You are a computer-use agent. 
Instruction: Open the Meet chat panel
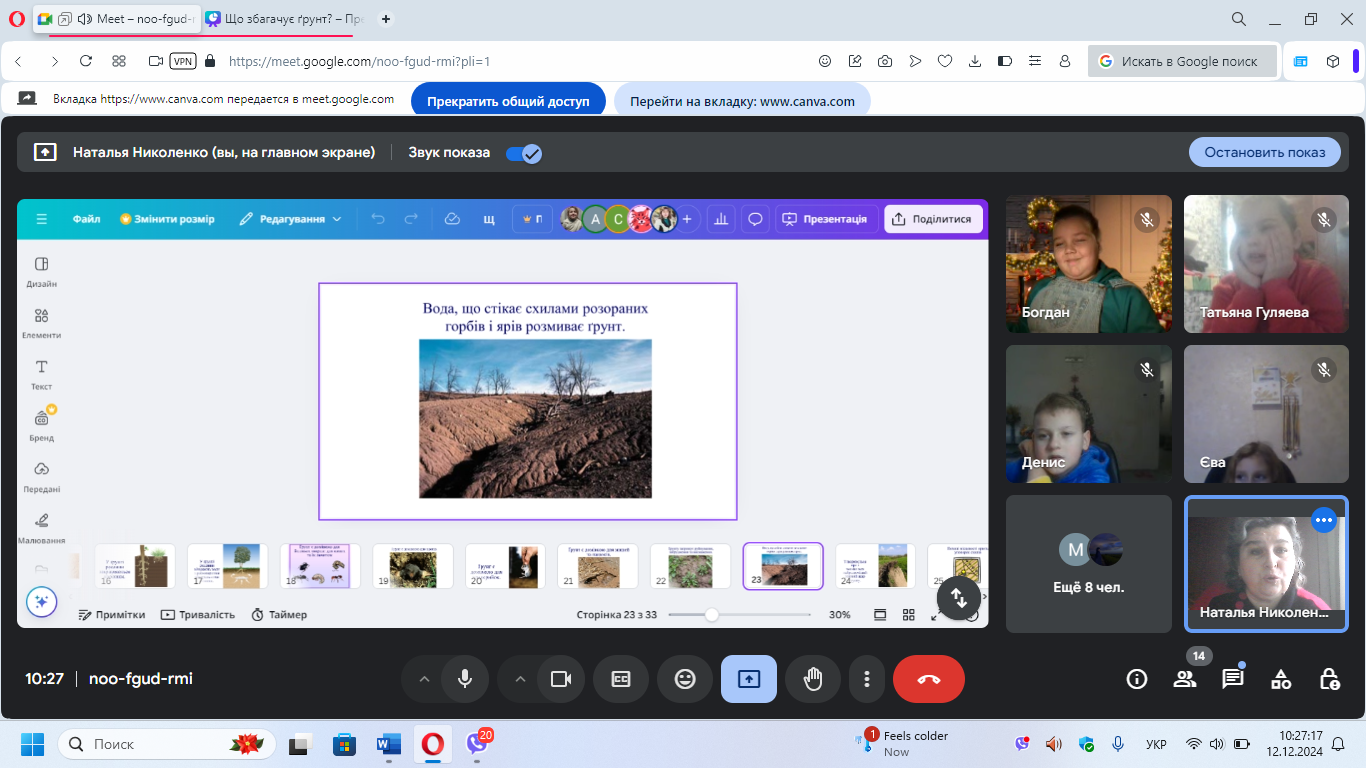pos(1233,679)
